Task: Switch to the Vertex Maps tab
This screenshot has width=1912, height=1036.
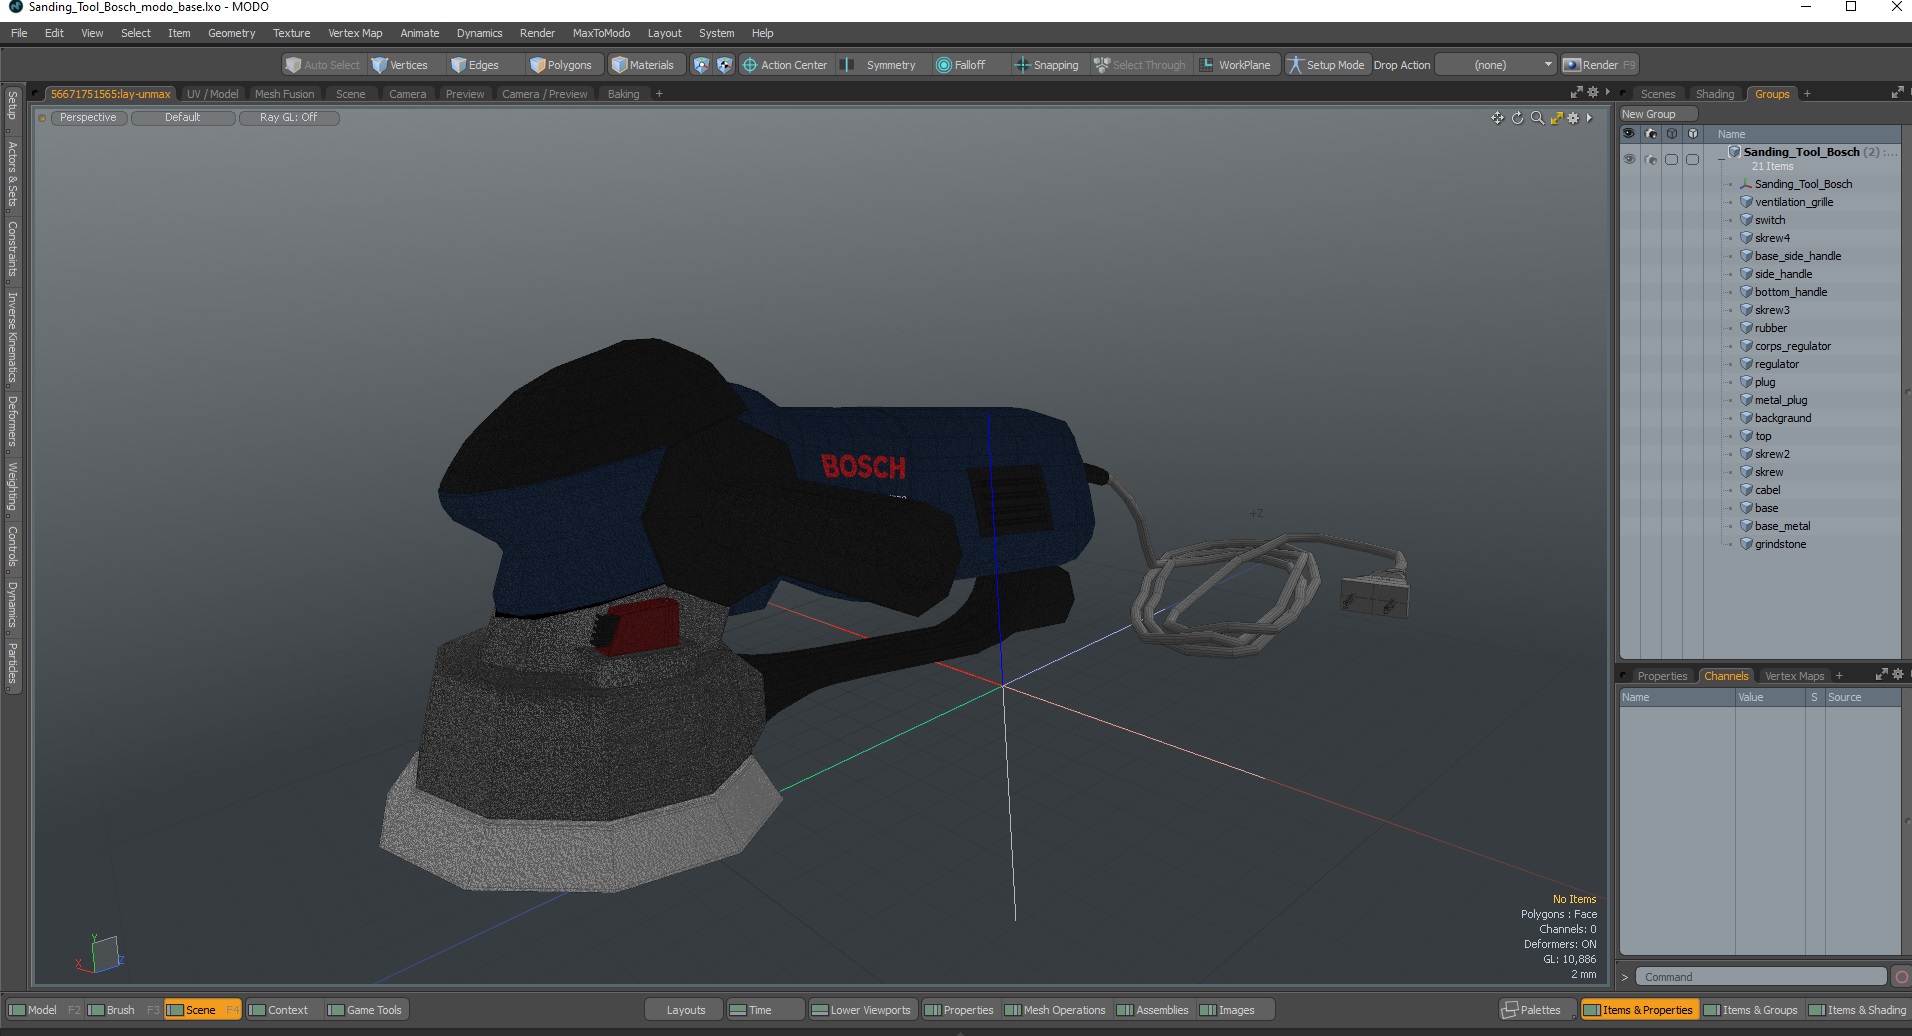Action: [x=1794, y=676]
